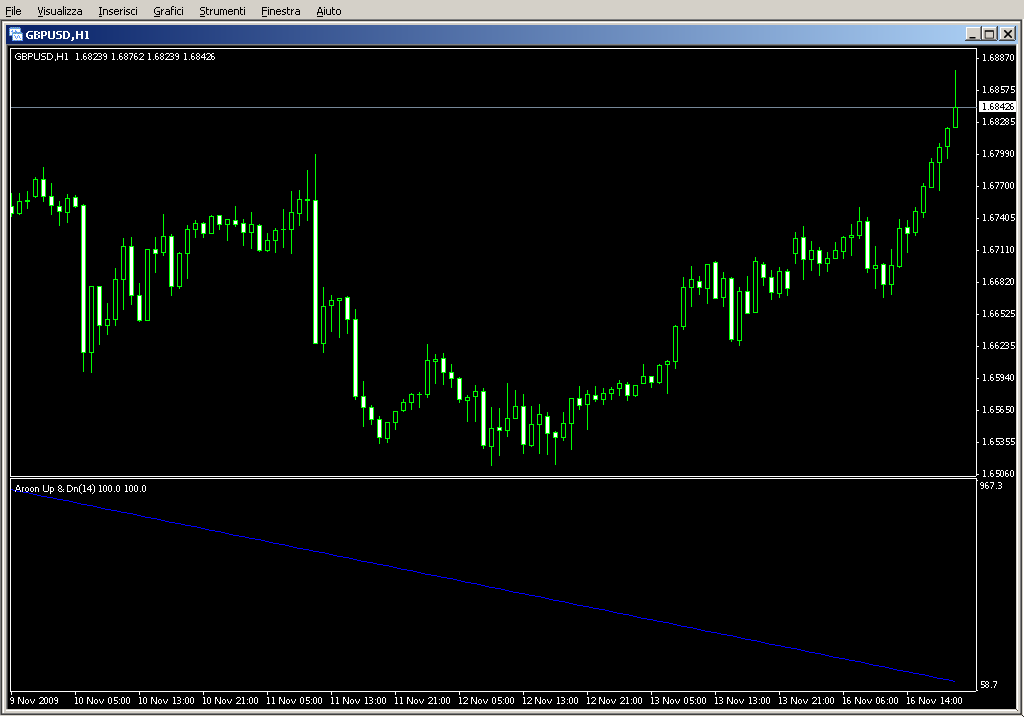Click the 58.7 indicator scale value
The image size is (1024, 717).
pyautogui.click(x=989, y=684)
